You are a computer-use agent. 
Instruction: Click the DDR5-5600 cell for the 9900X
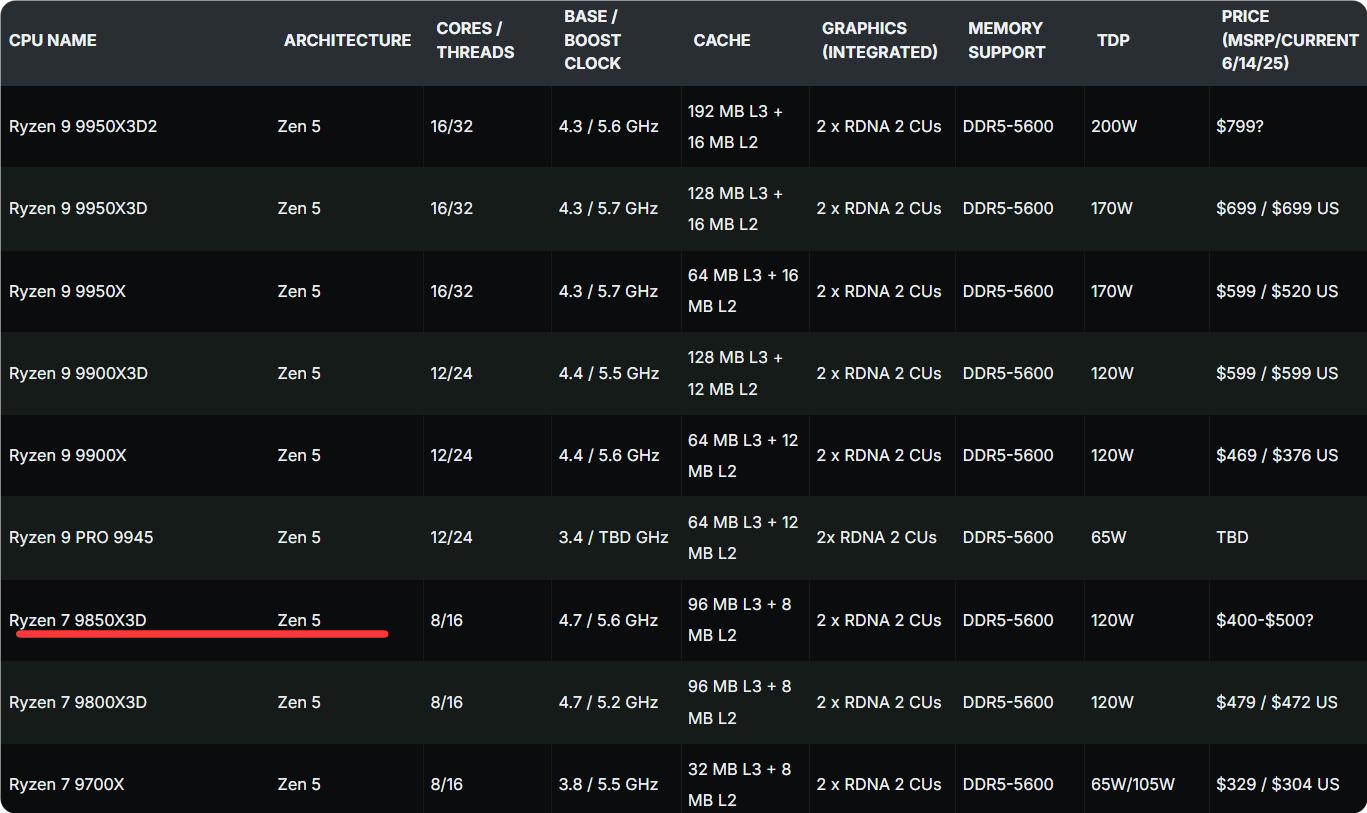point(1008,455)
